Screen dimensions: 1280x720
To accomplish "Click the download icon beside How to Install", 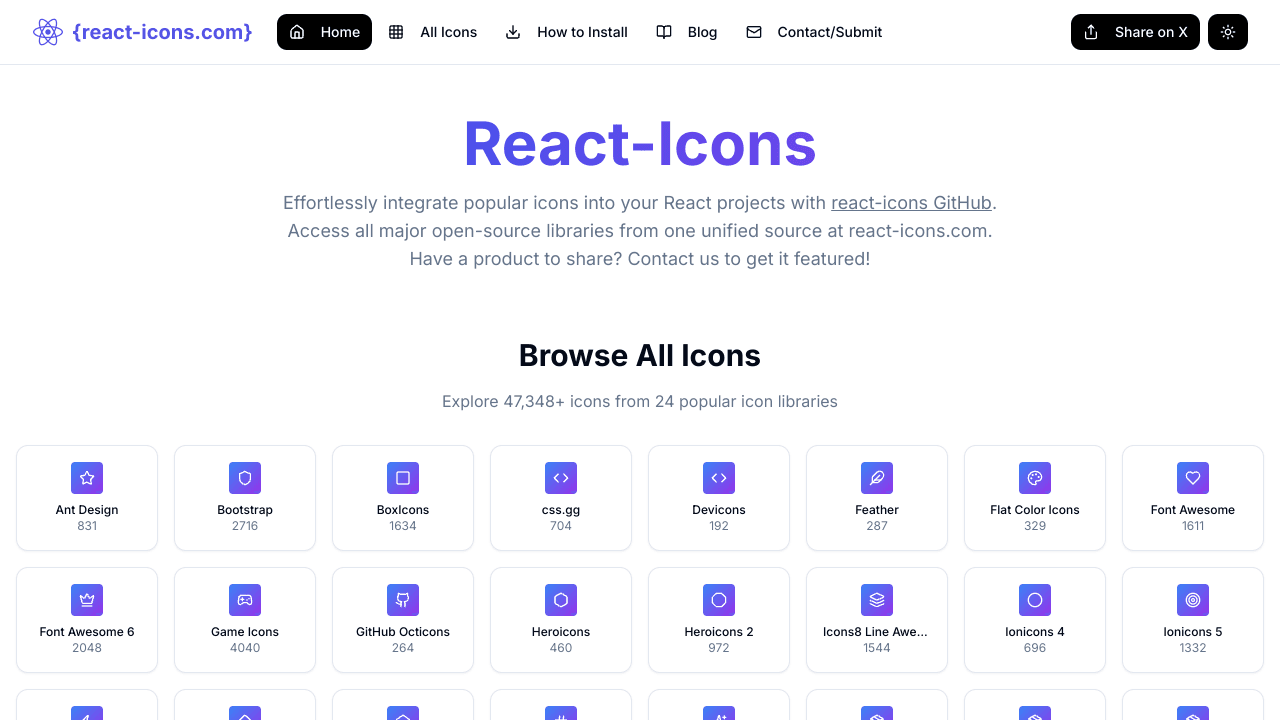I will [513, 32].
